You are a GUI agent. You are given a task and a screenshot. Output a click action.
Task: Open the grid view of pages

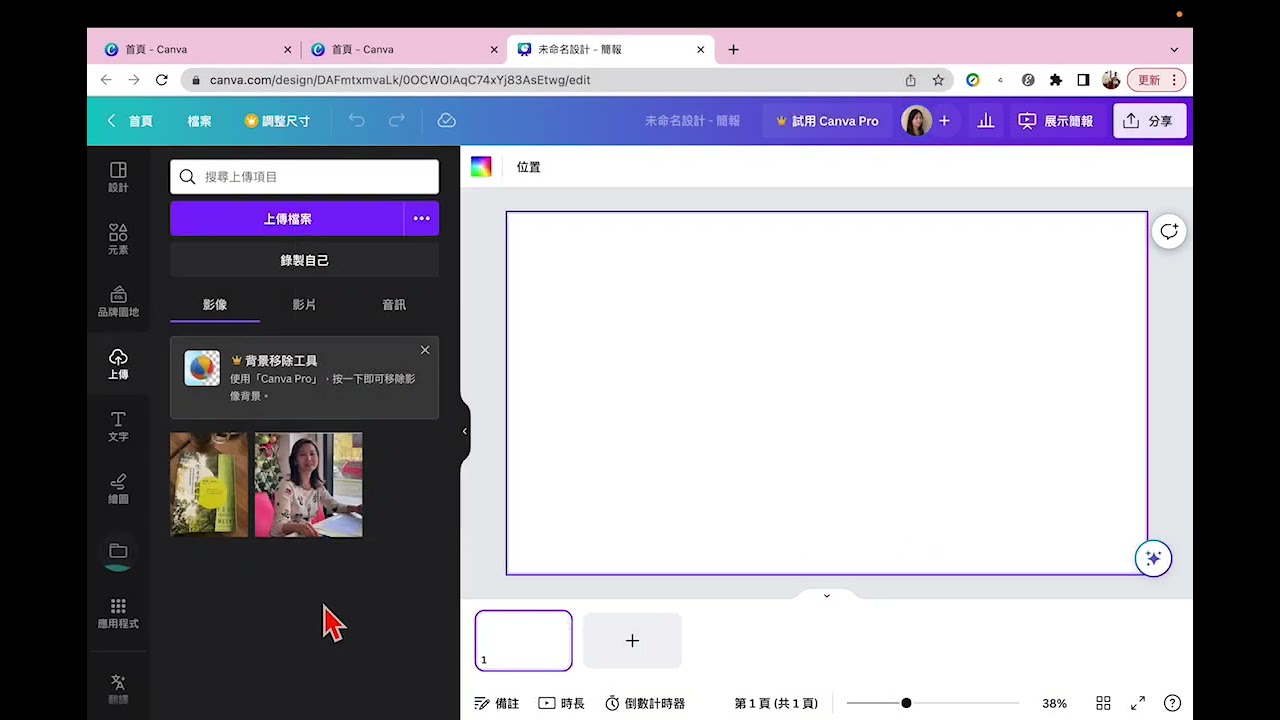(1103, 703)
